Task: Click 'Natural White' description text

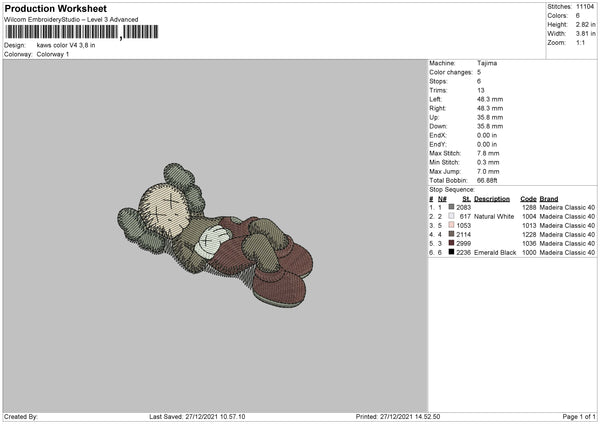Action: pyautogui.click(x=494, y=216)
